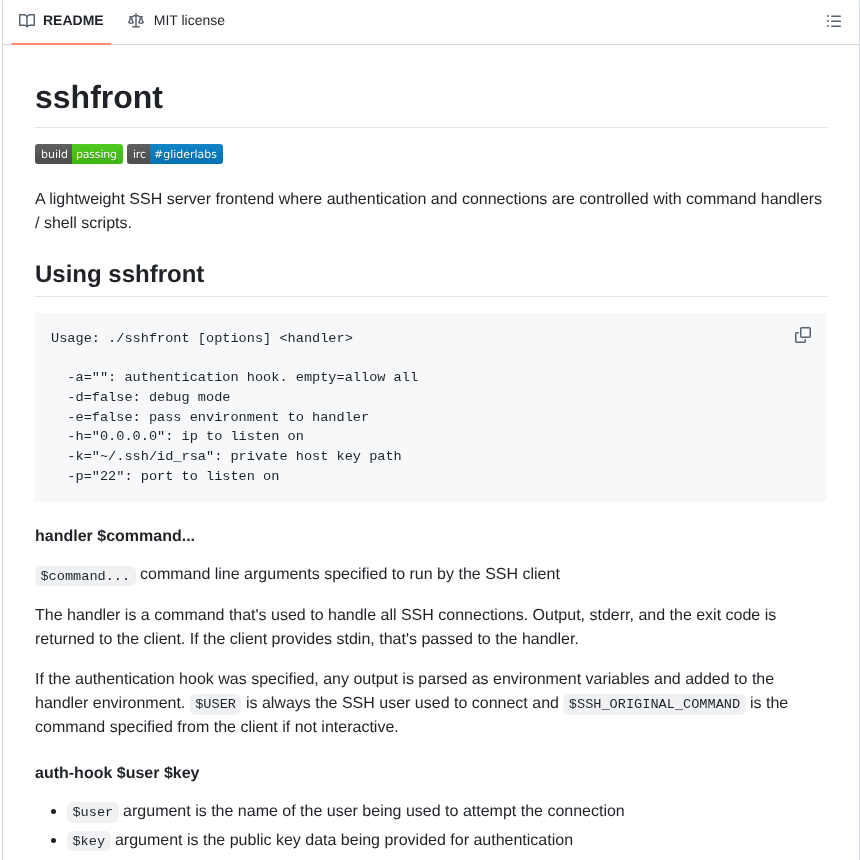
Task: Click the book icon beside README
Action: pos(27,20)
